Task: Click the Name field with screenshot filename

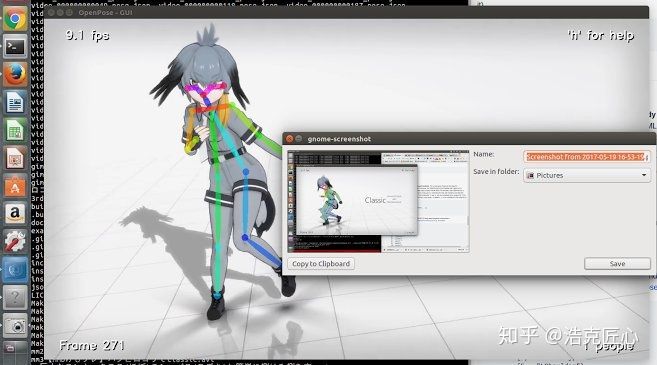Action: click(587, 157)
